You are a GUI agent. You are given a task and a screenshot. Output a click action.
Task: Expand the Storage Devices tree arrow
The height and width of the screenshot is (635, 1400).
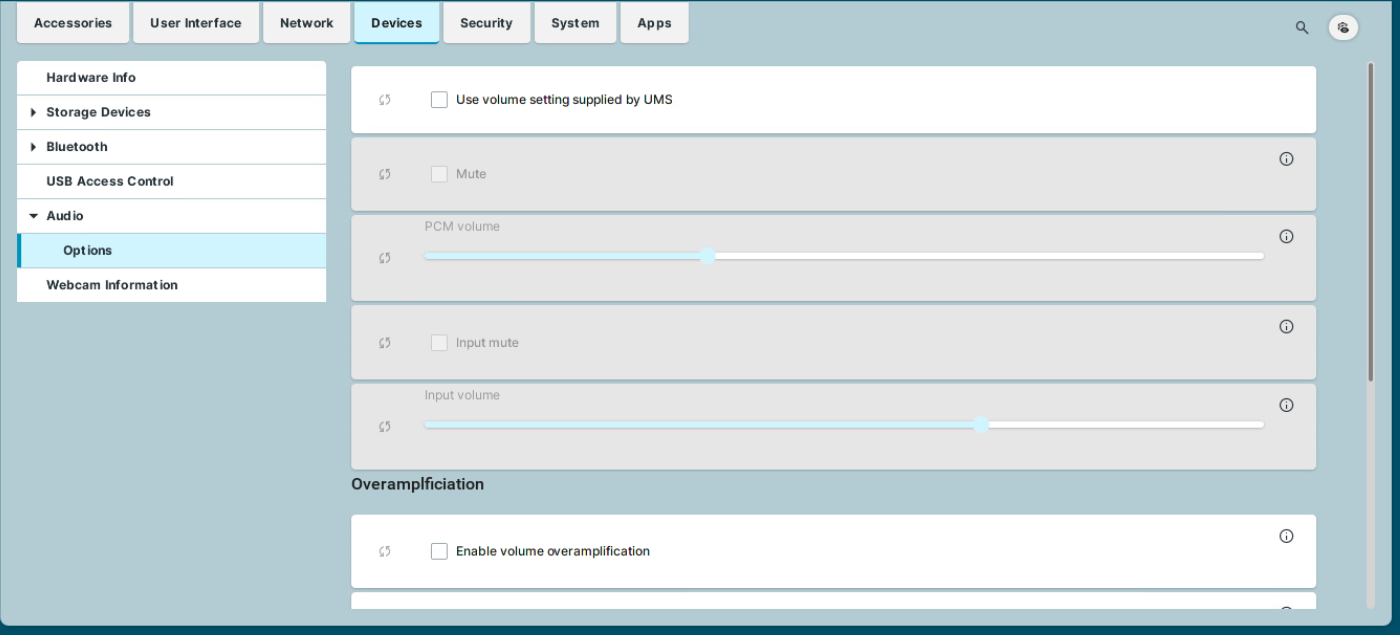pos(33,112)
